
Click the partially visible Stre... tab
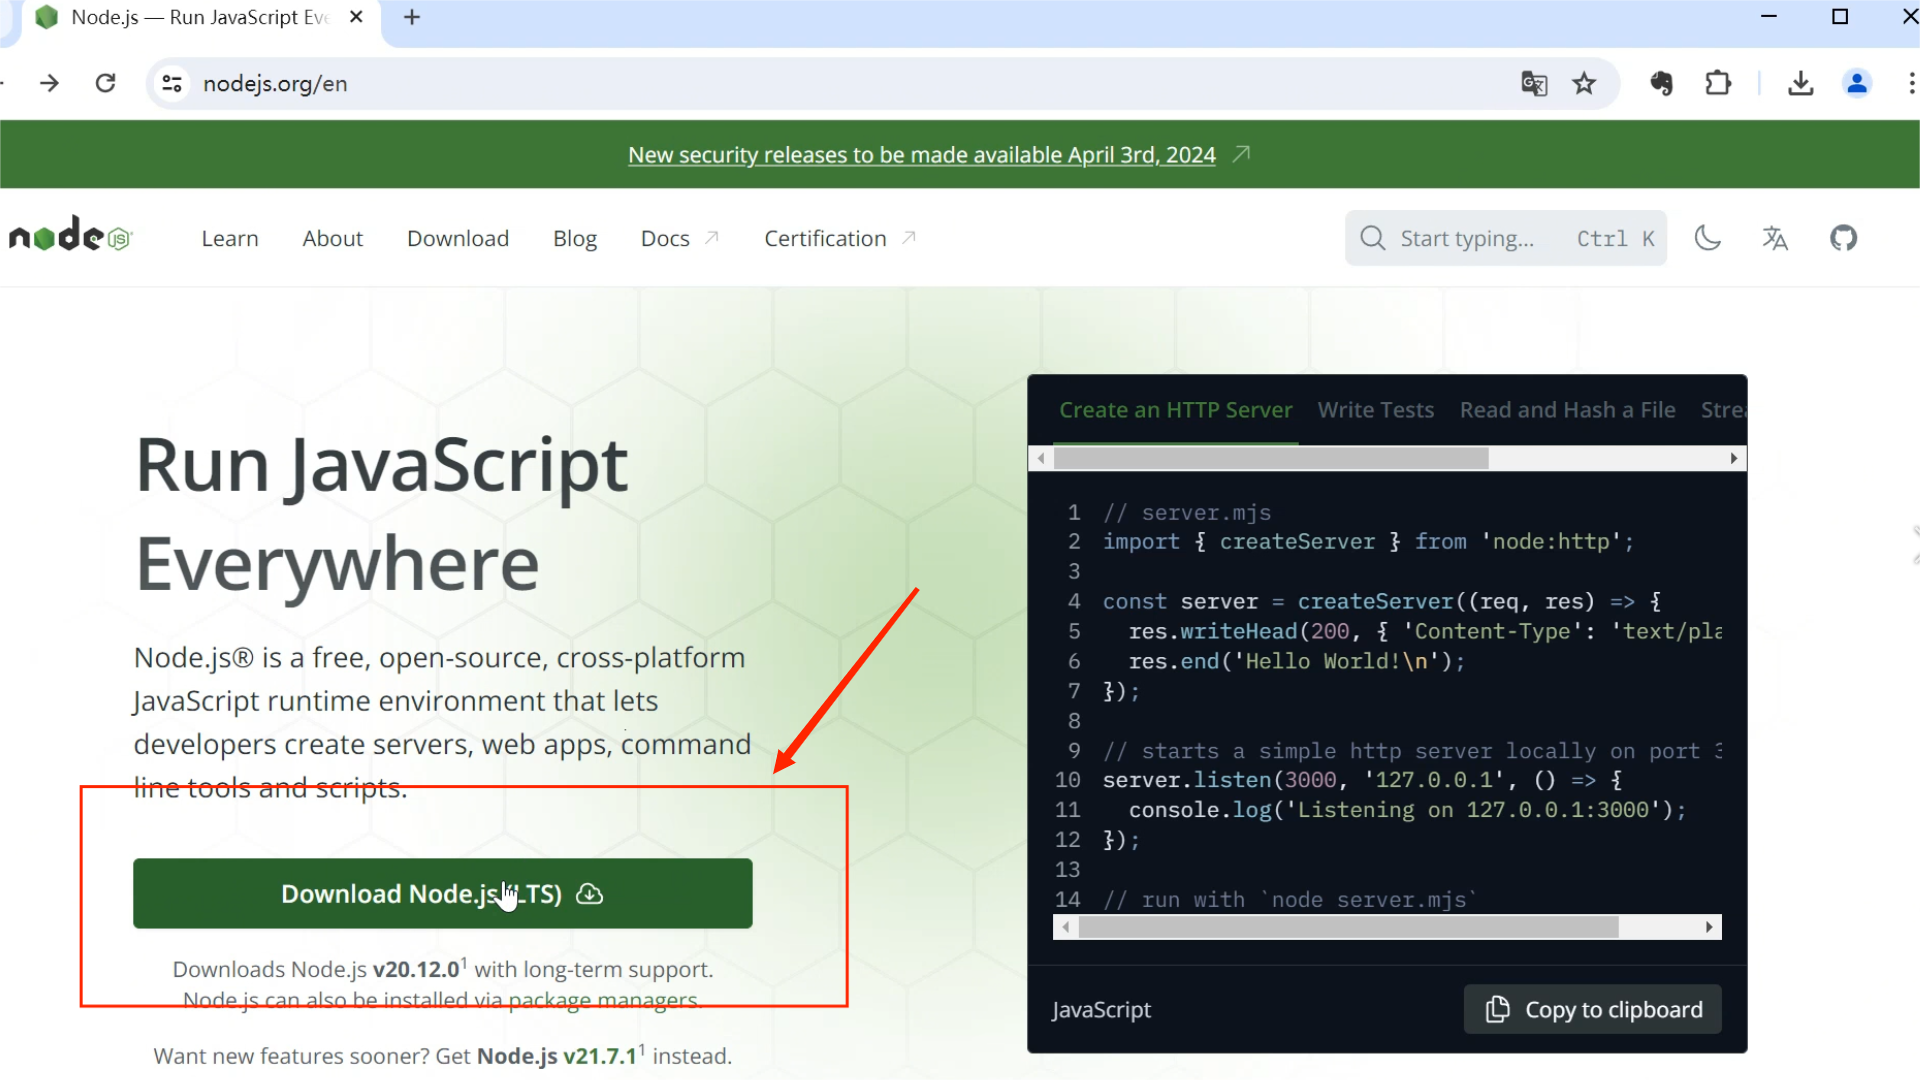(1723, 410)
